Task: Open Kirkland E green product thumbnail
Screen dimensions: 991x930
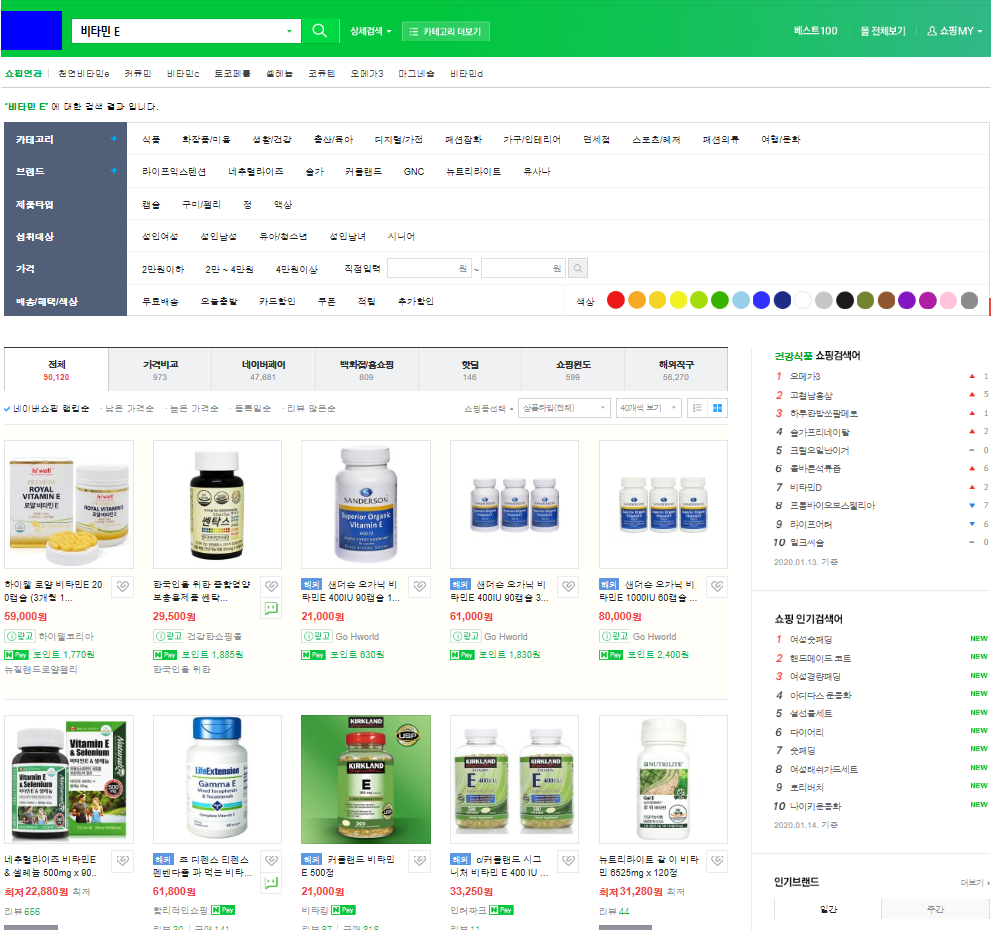Action: 366,780
